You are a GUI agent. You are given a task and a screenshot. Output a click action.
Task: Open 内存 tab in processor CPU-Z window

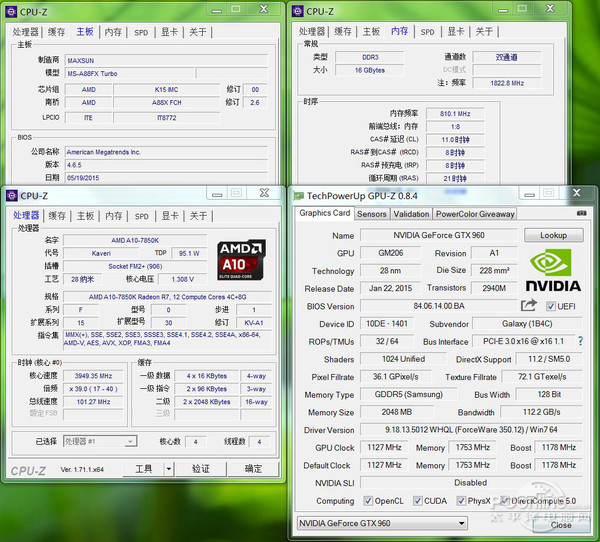114,216
